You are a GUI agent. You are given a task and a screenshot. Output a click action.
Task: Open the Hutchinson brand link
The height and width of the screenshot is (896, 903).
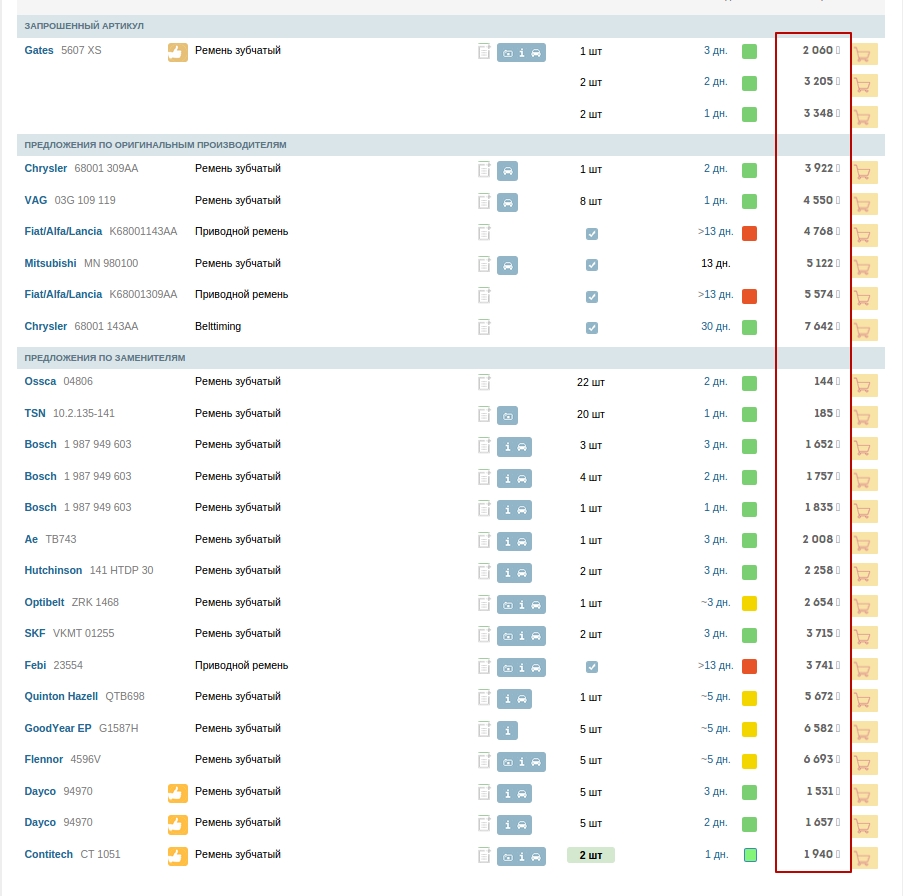click(x=53, y=570)
